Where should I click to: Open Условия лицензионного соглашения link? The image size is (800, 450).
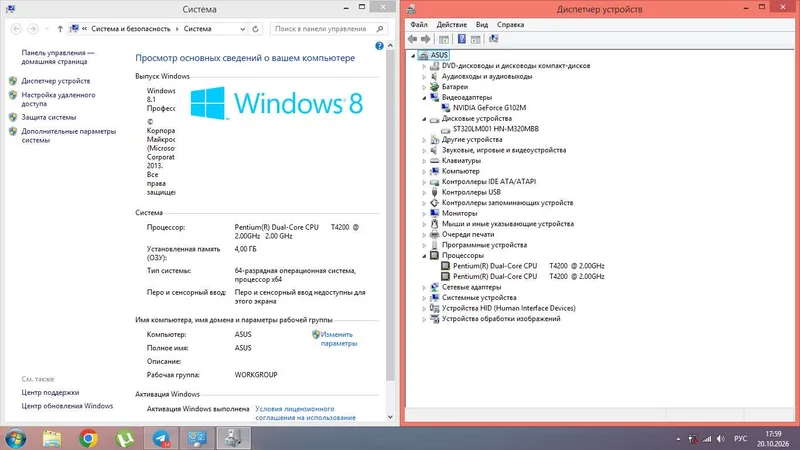coord(305,413)
